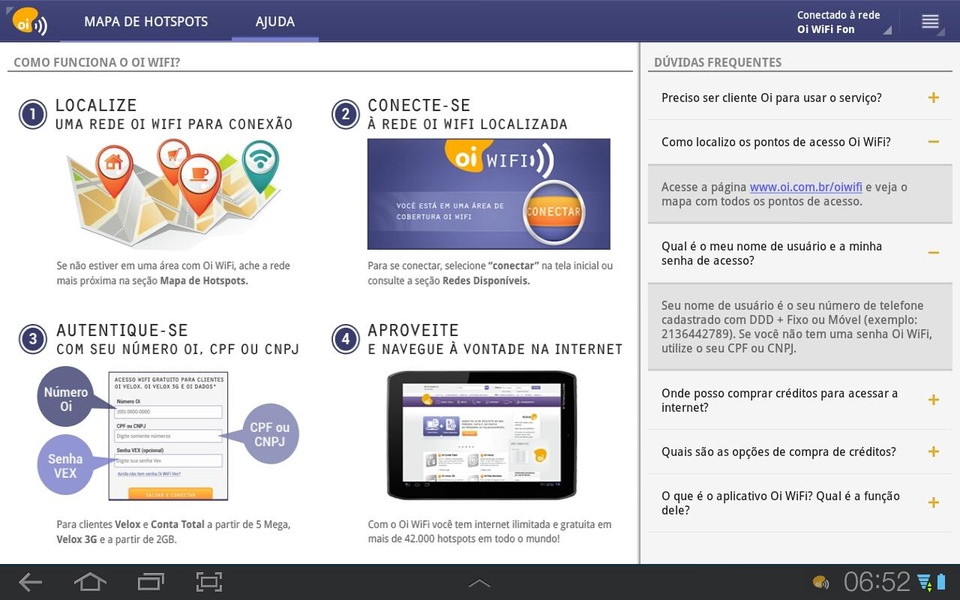
Task: Expand the notification bar up arrow
Action: tap(479, 583)
